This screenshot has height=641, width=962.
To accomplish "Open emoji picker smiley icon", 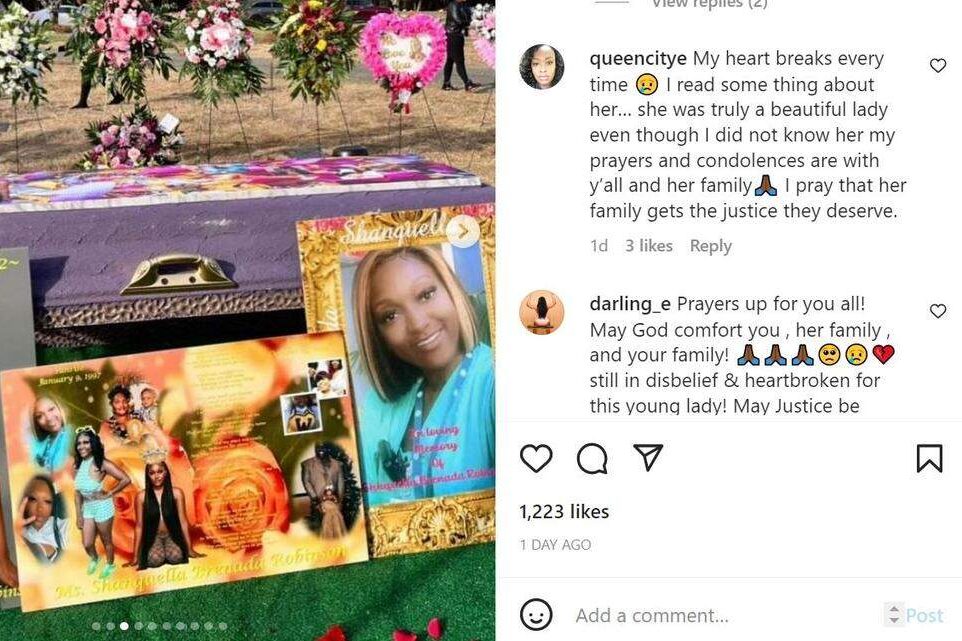I will 536,615.
